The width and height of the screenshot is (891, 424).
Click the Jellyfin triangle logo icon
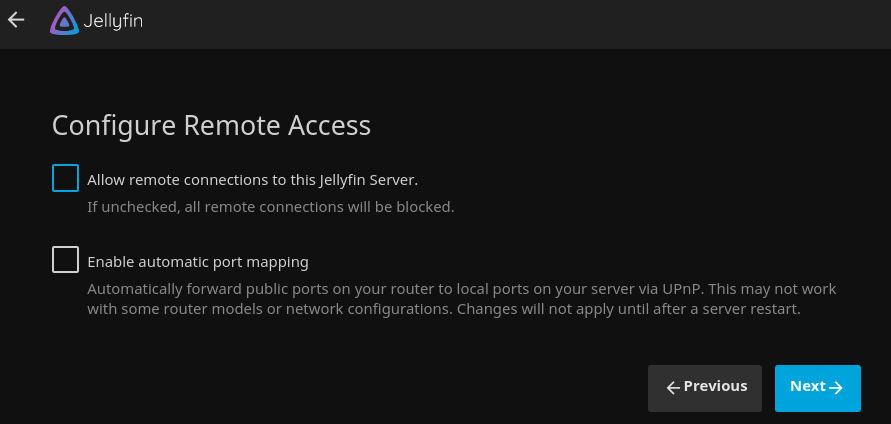pyautogui.click(x=63, y=21)
